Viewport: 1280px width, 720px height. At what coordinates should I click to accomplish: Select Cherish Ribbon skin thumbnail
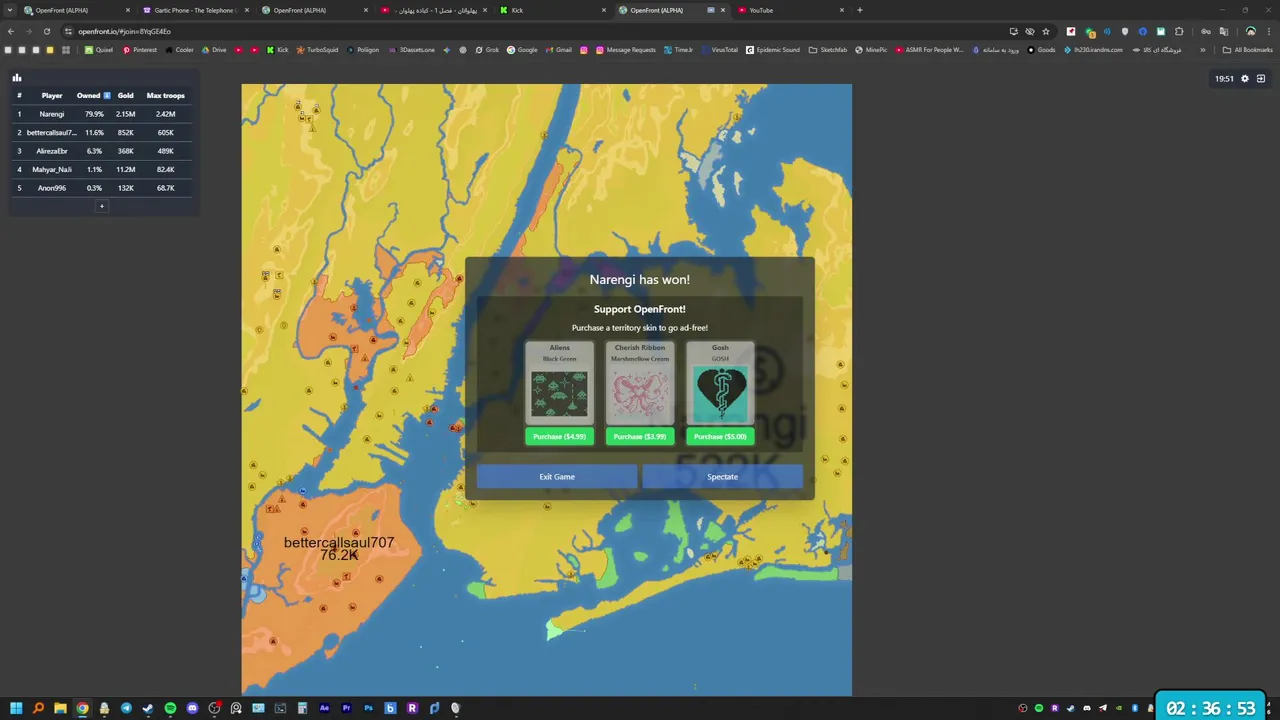pos(640,393)
